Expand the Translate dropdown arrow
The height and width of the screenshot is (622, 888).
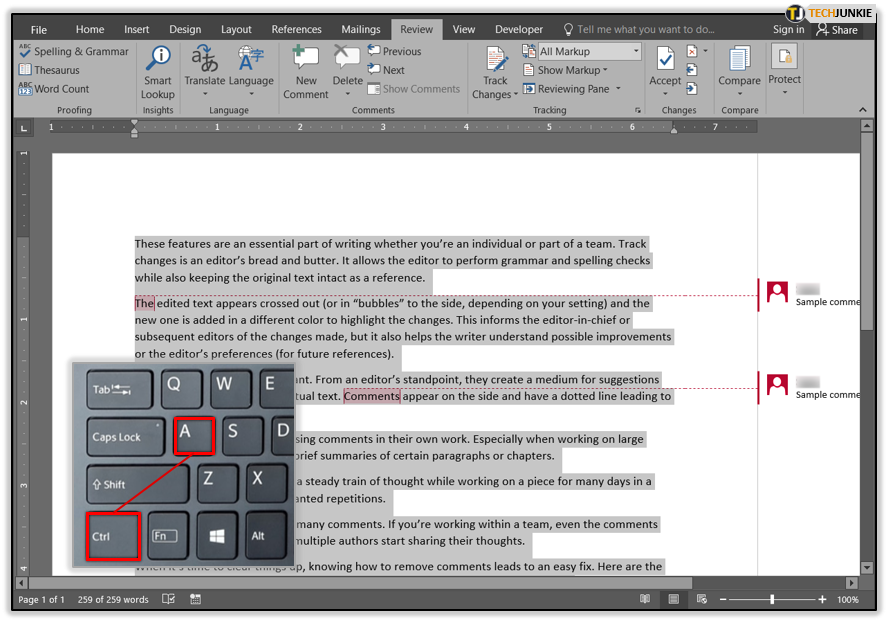pyautogui.click(x=205, y=94)
